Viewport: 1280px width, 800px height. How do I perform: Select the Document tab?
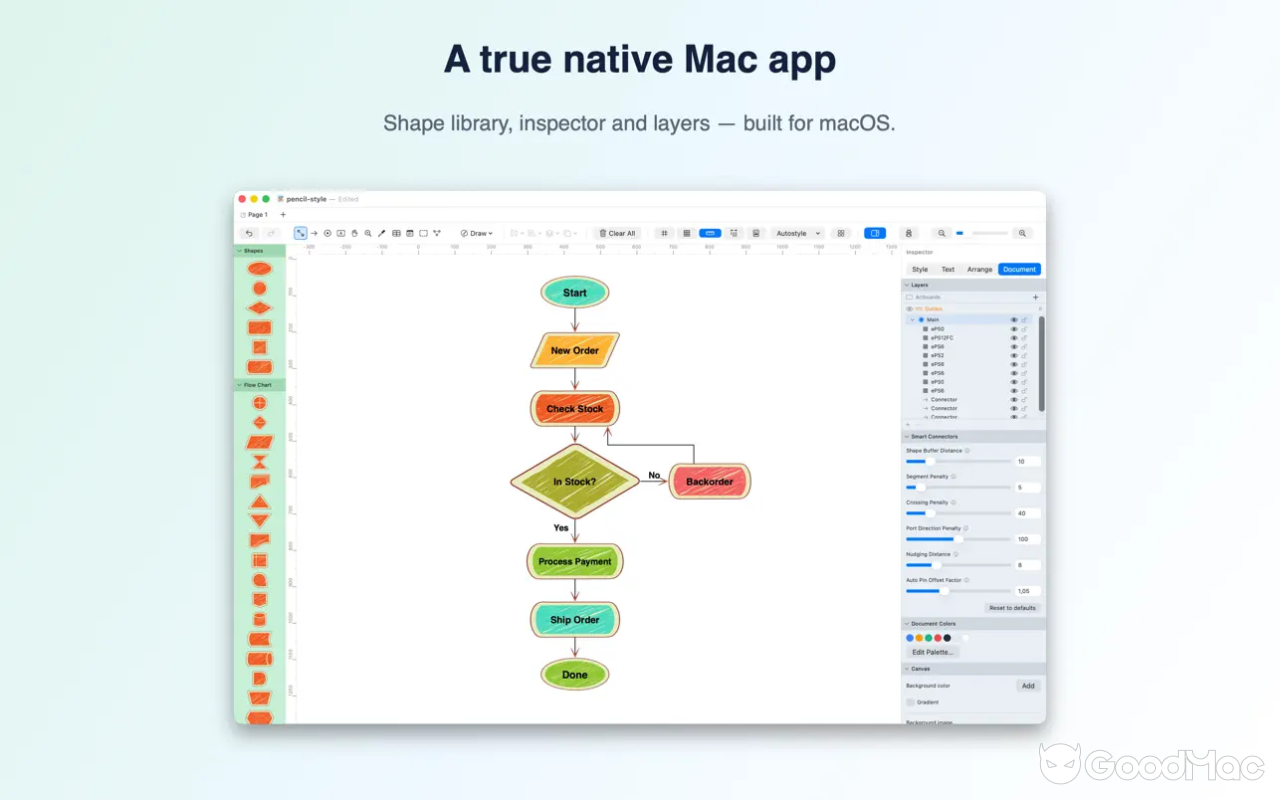(1020, 269)
